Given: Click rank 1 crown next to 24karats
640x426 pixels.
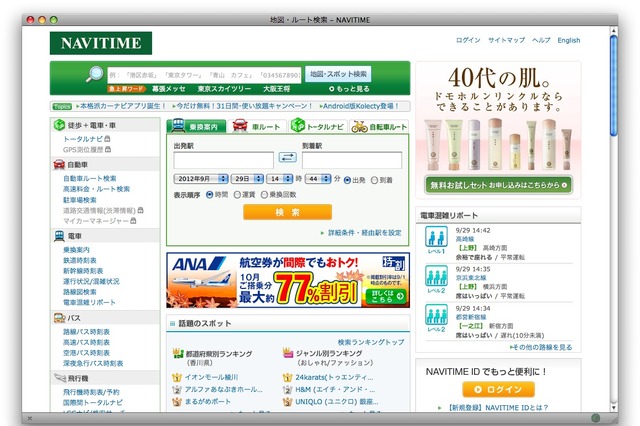Looking at the screenshot, I should (x=287, y=377).
